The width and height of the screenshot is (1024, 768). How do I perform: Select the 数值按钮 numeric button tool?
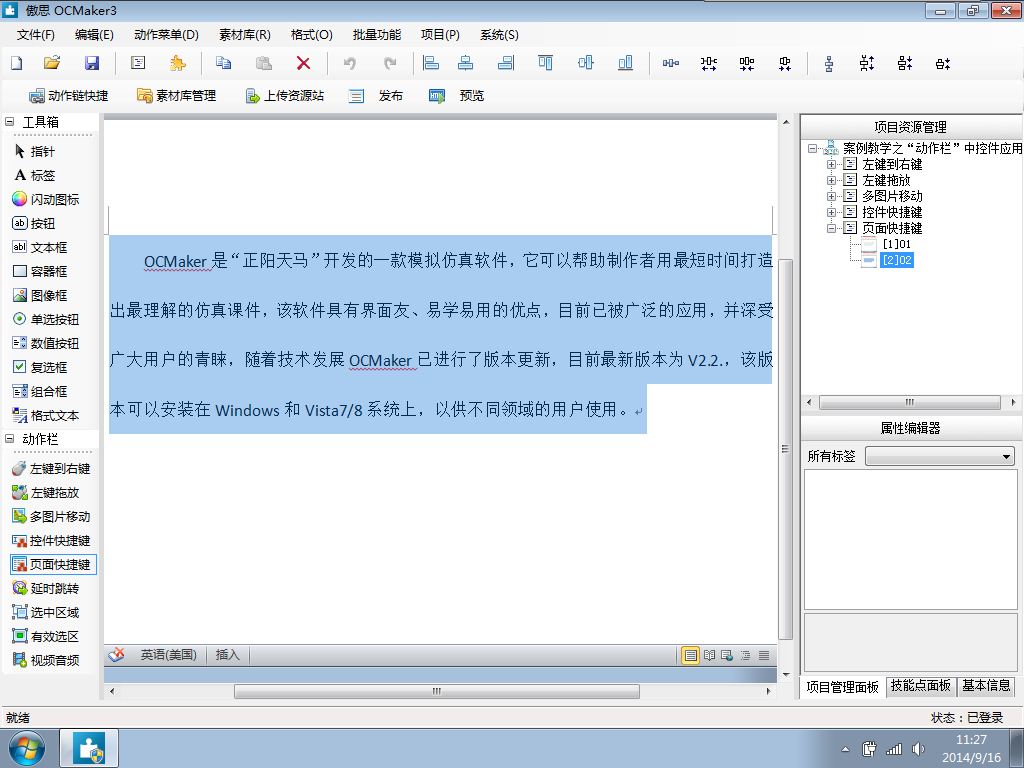[x=46, y=343]
